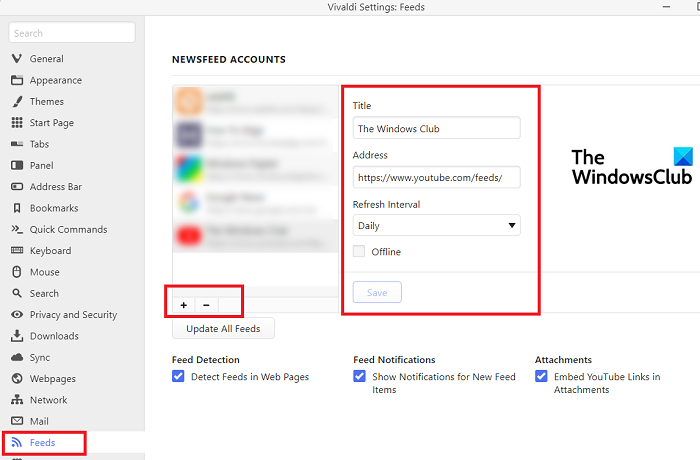Click the Mail envelope icon

pyautogui.click(x=17, y=421)
